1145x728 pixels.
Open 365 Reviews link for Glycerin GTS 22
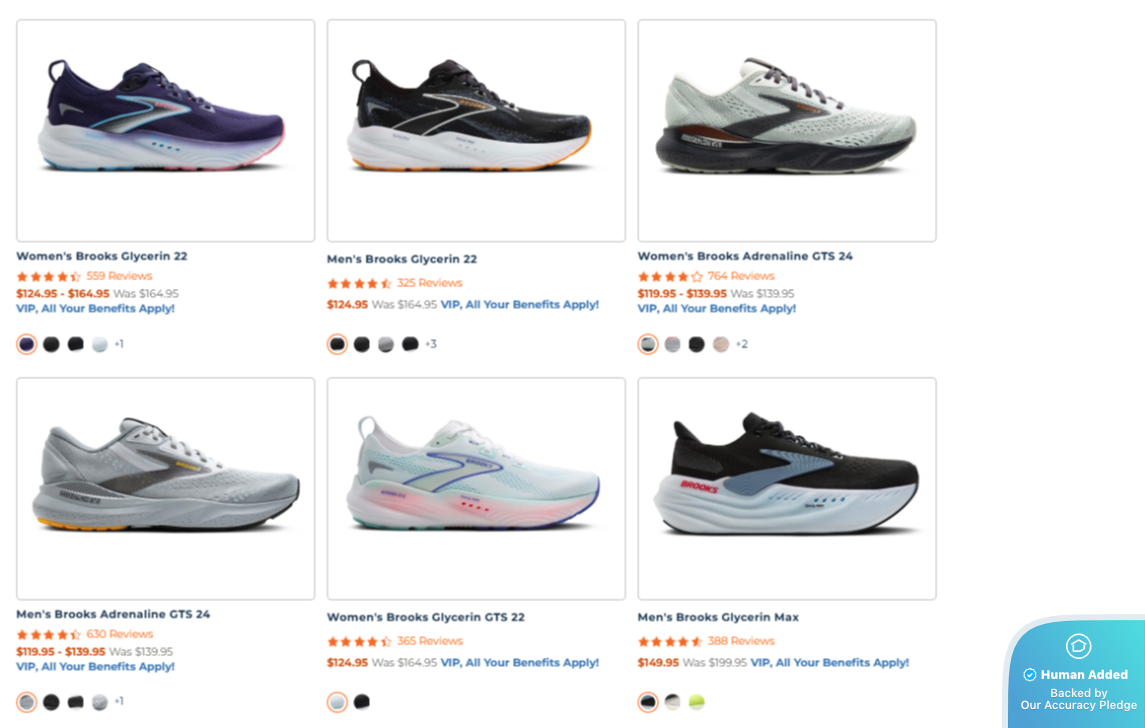(430, 641)
